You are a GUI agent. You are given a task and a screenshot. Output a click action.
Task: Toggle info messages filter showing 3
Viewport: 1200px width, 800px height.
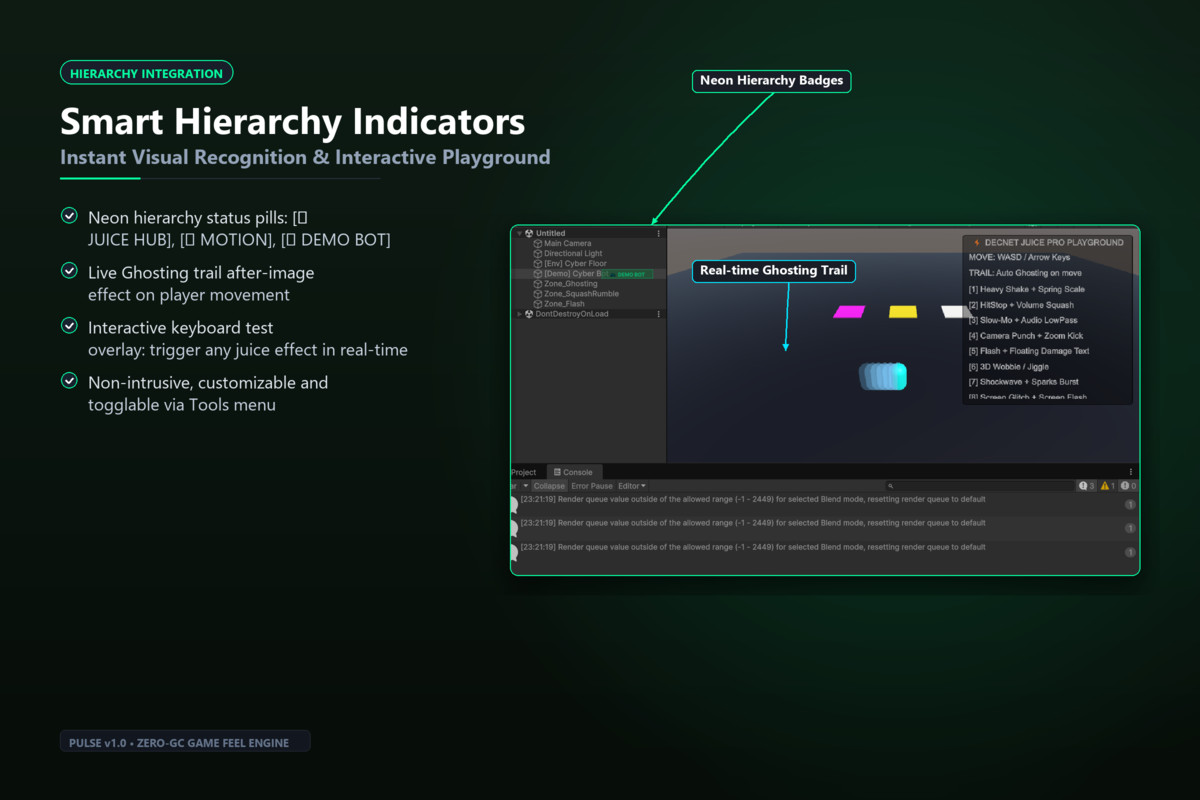coord(1086,486)
